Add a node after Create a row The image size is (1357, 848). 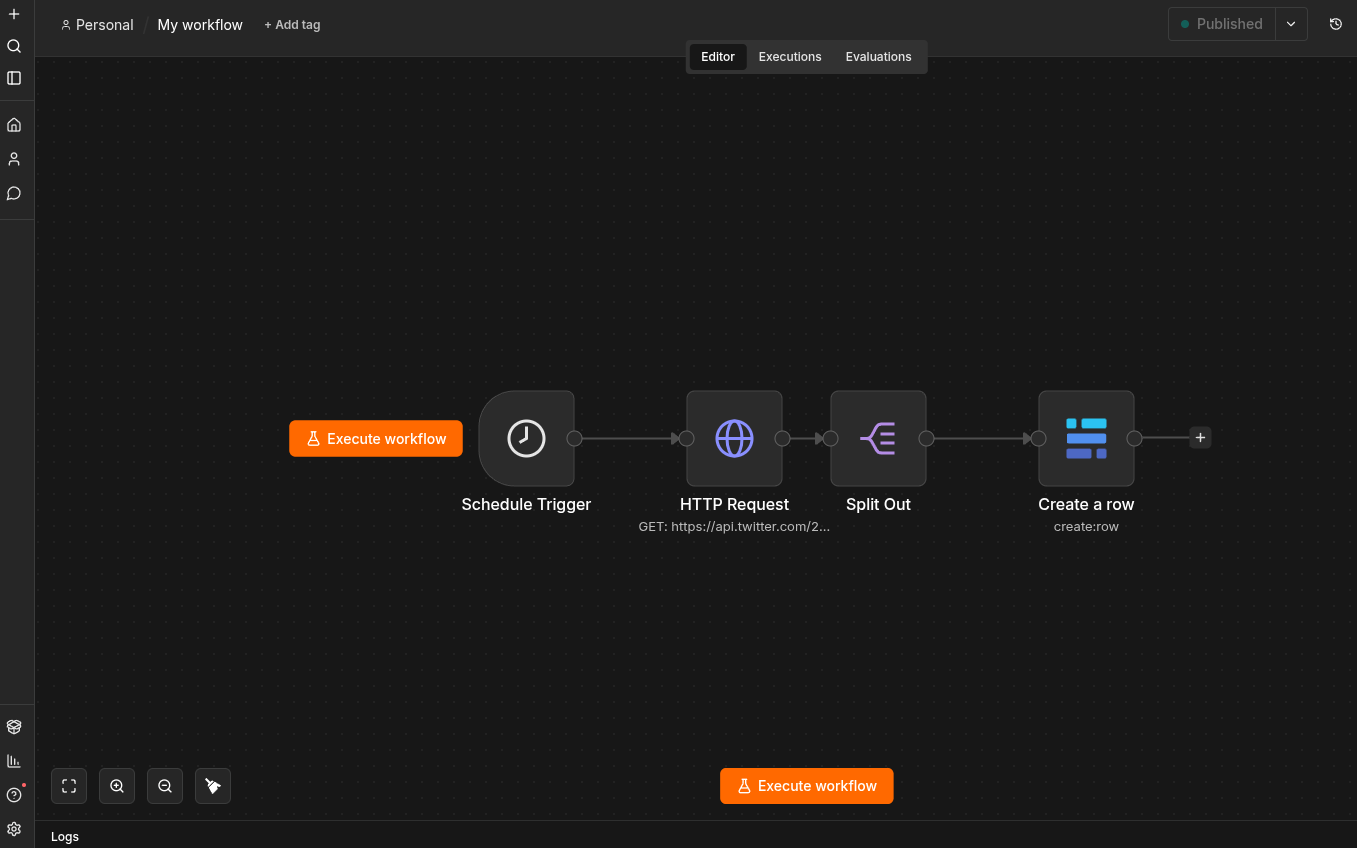[1200, 437]
